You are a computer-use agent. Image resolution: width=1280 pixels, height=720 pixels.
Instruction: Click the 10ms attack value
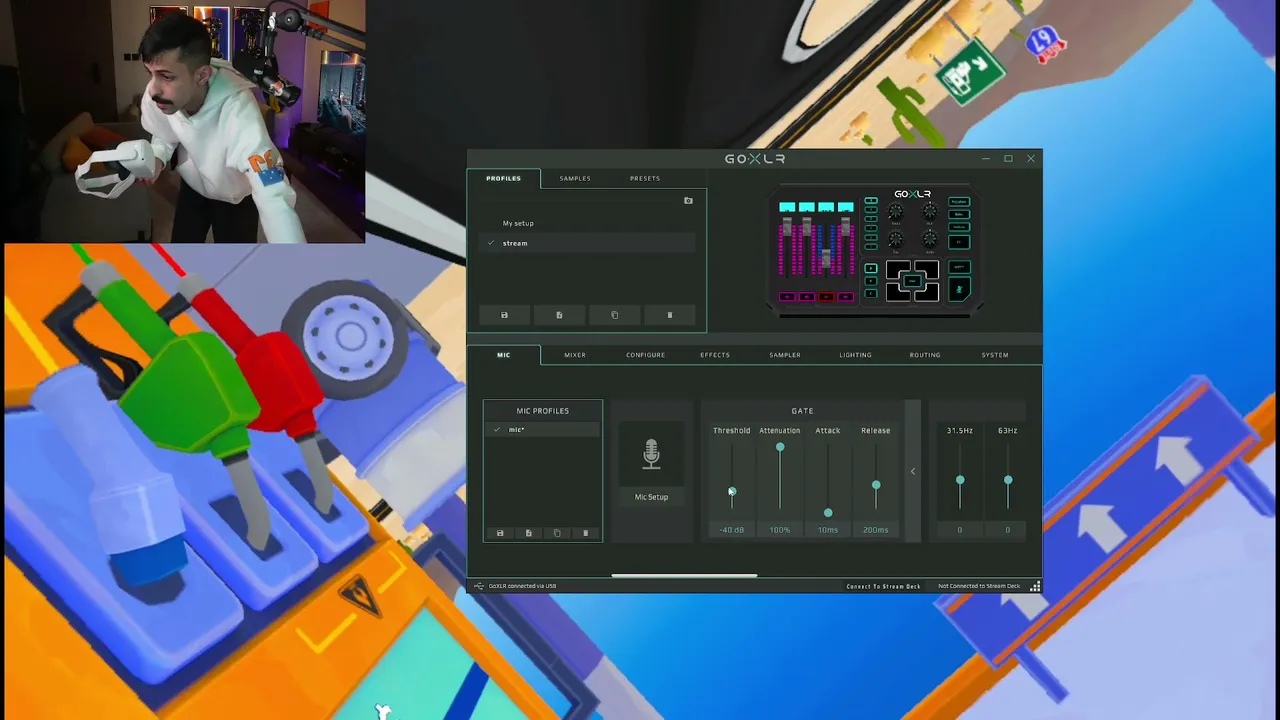coord(828,530)
